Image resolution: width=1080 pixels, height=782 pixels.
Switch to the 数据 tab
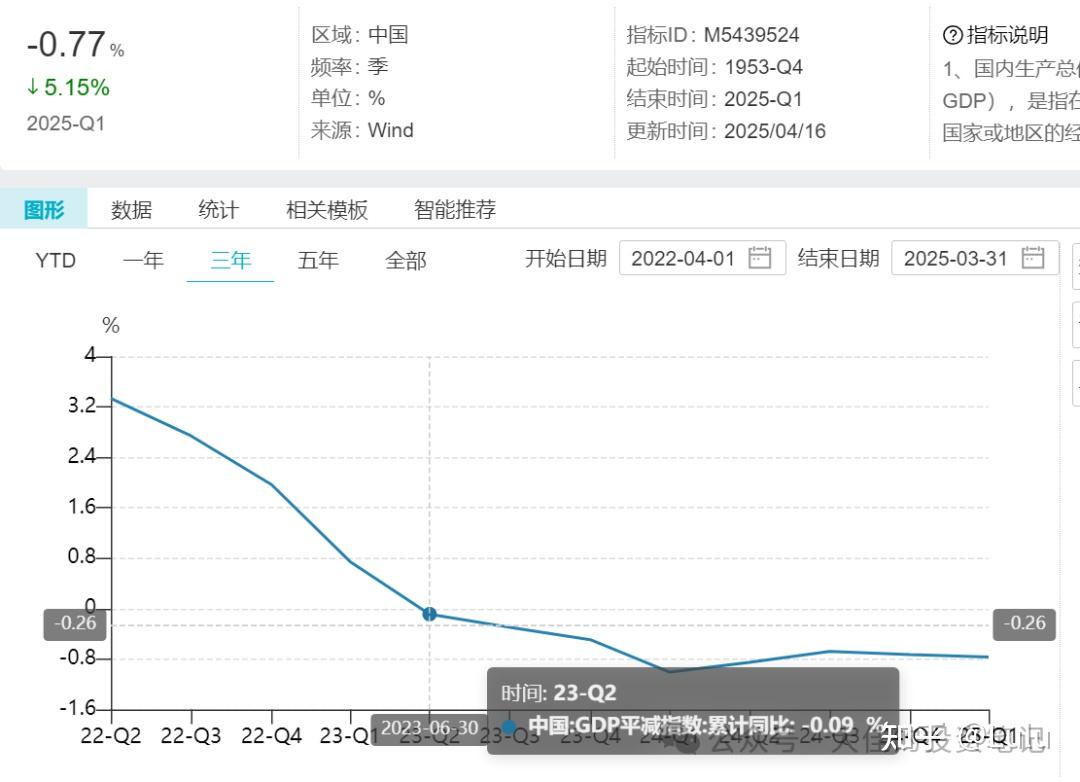130,210
